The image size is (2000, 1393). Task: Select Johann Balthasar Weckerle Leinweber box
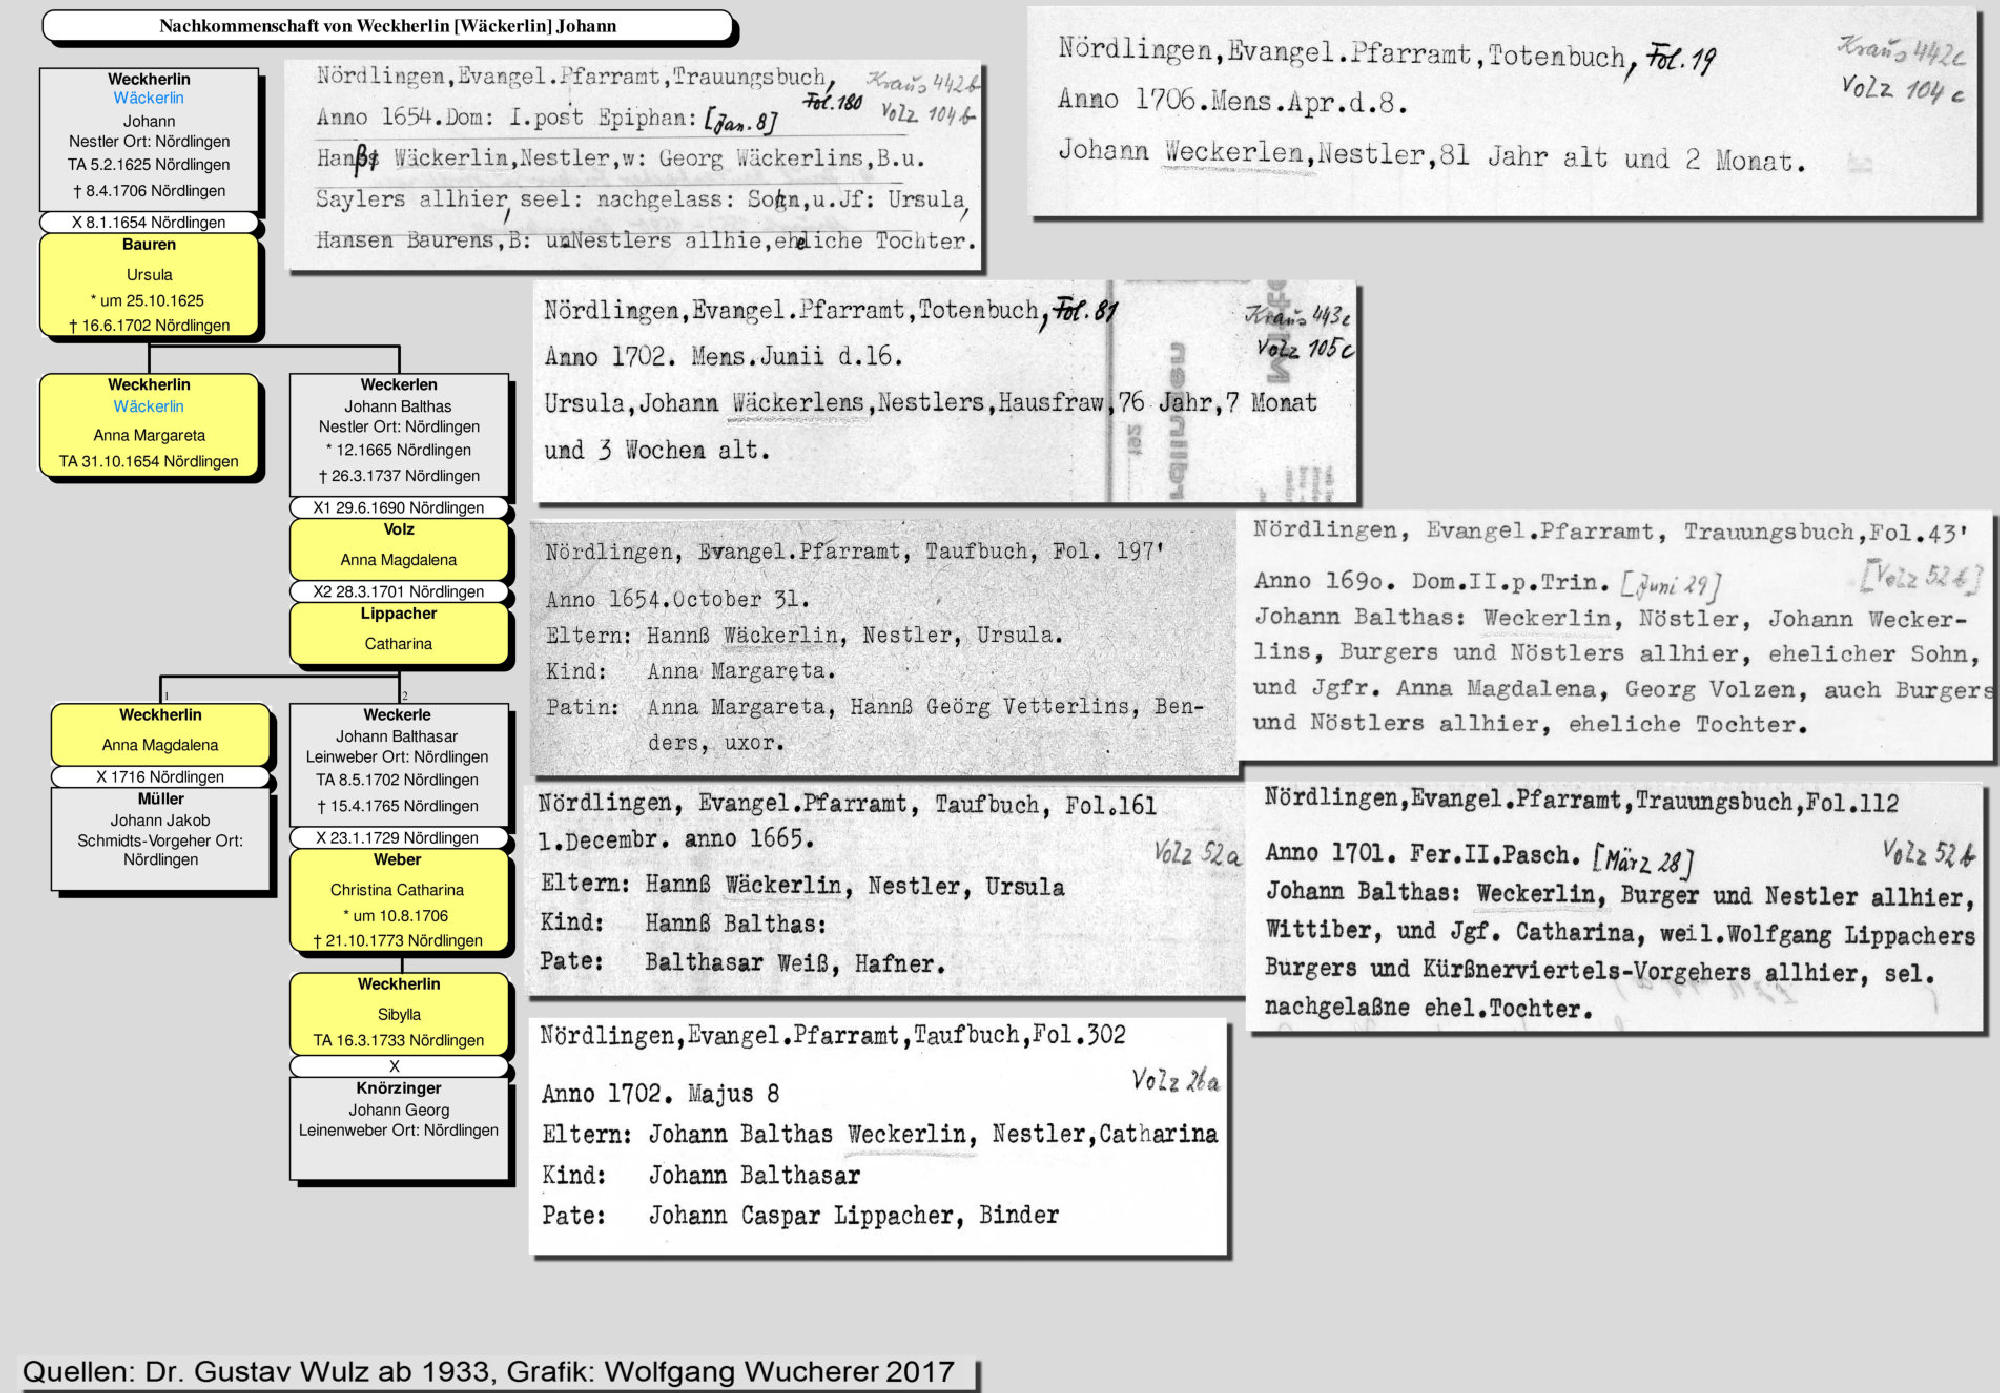pyautogui.click(x=398, y=765)
